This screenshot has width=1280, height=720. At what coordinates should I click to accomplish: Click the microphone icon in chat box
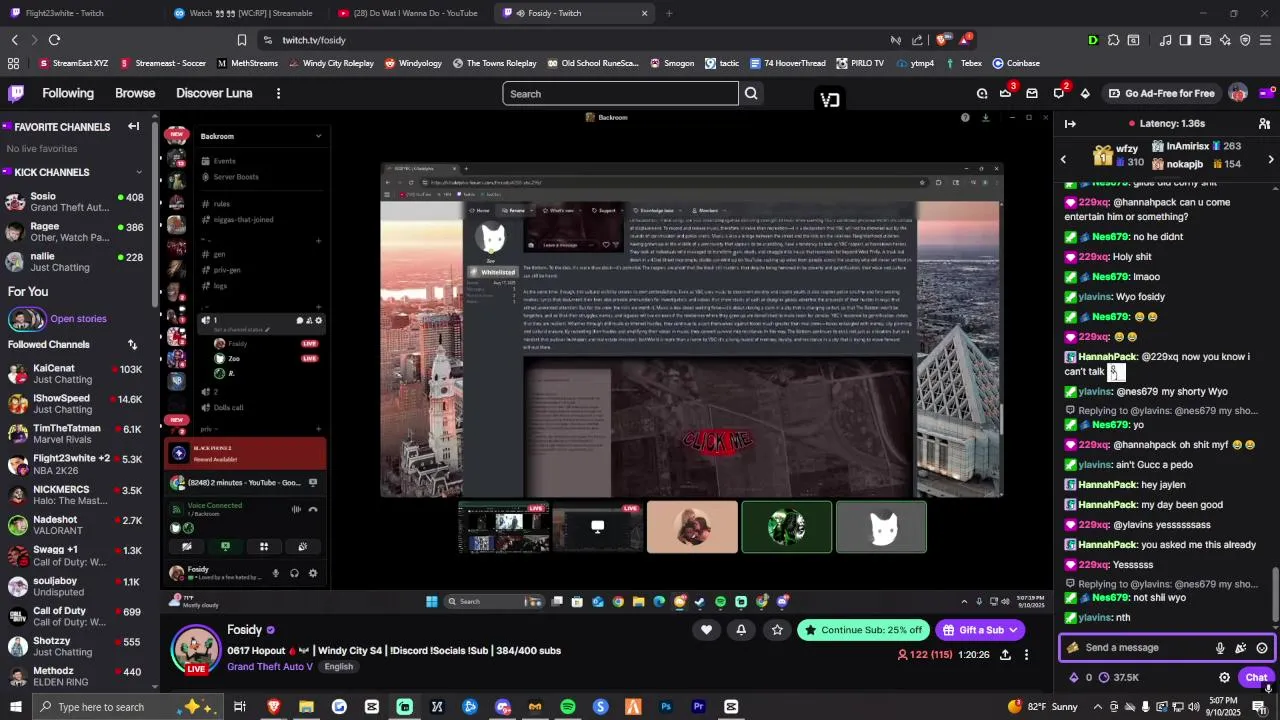click(x=1220, y=648)
